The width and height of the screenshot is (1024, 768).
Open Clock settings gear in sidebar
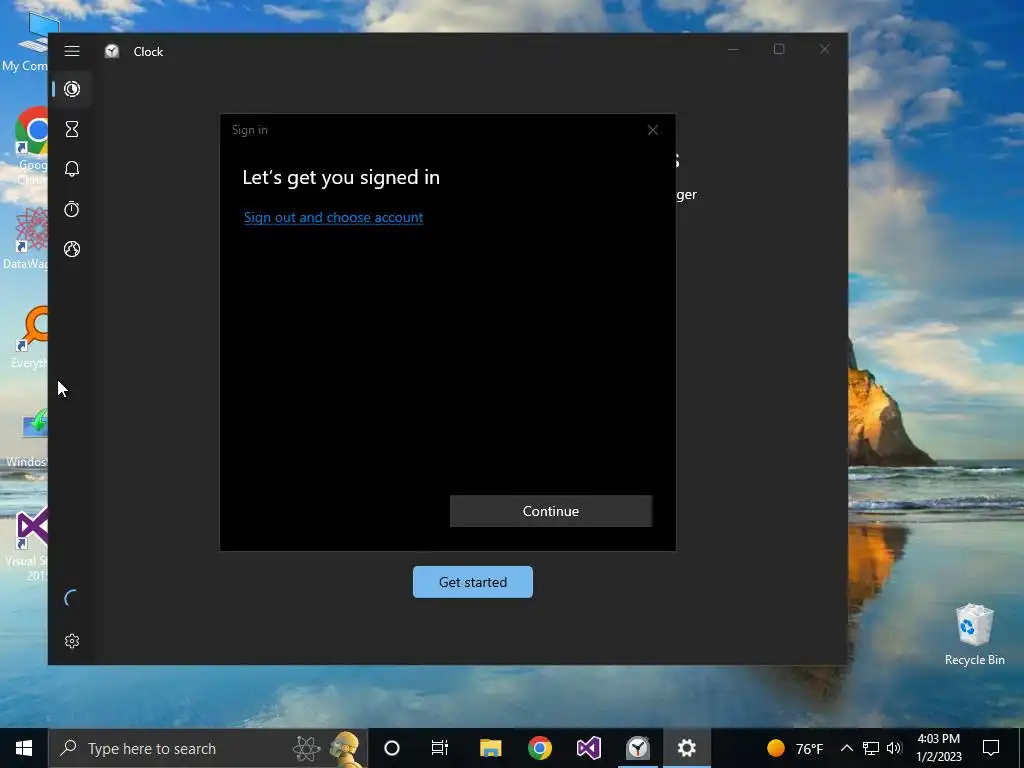[x=72, y=641]
